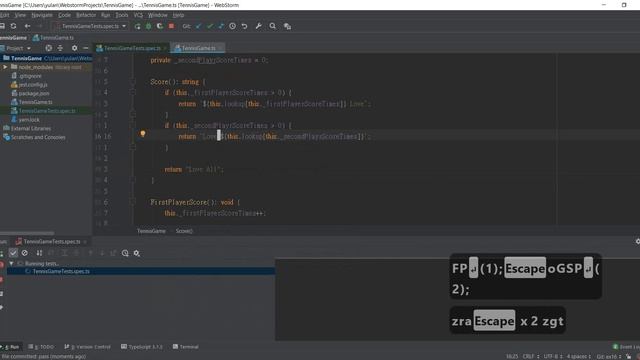Viewport: 640px width, 360px height.
Task: Close the TennisGameTests.spec.ts run tab
Action: tap(85, 242)
